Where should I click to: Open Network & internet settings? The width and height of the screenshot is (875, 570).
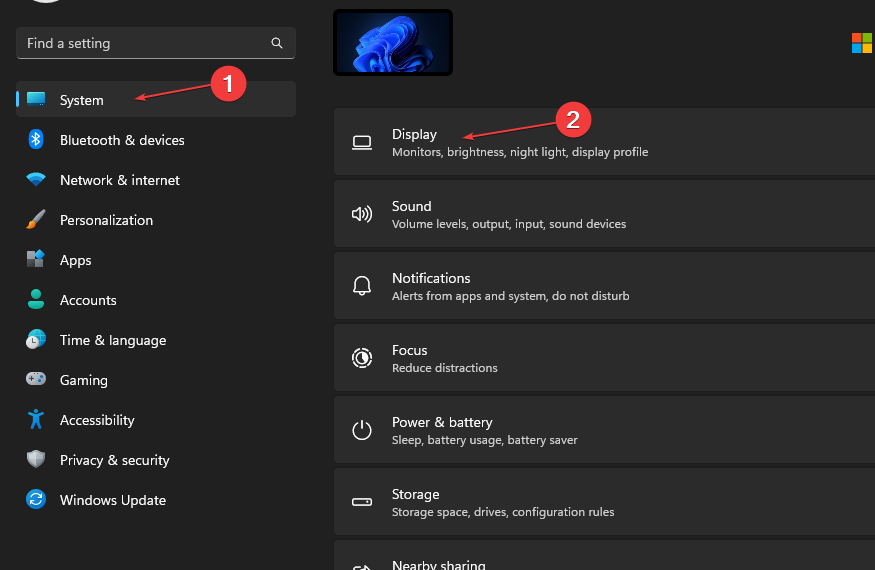tap(119, 180)
